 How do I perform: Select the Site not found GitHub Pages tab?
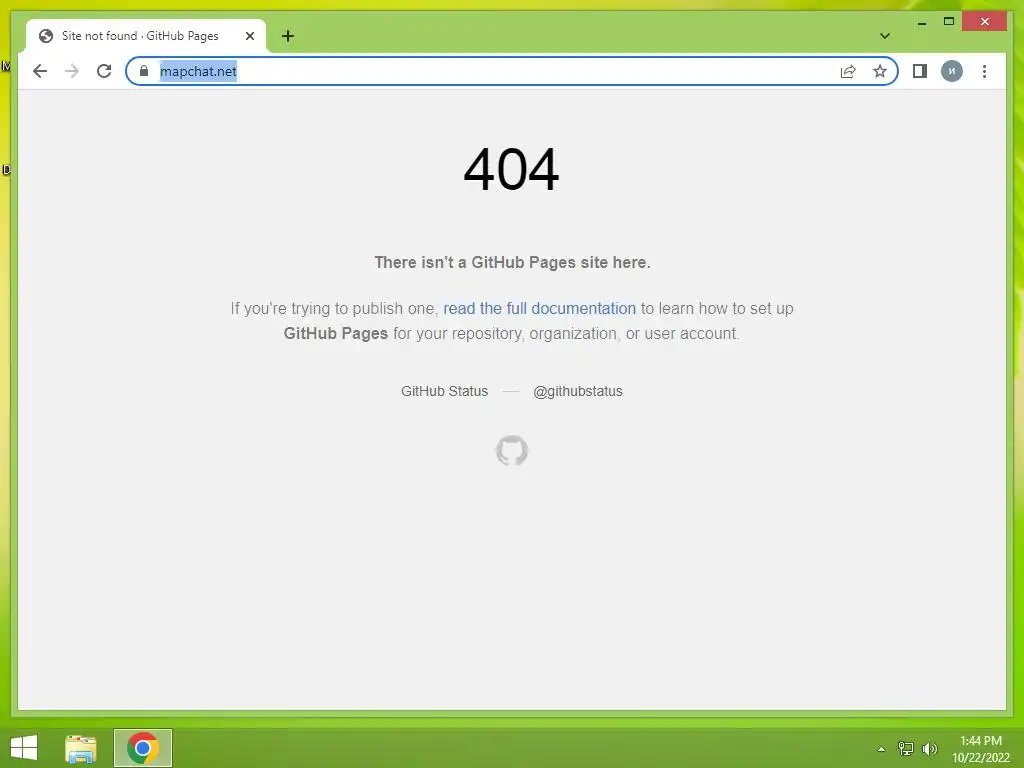146,36
